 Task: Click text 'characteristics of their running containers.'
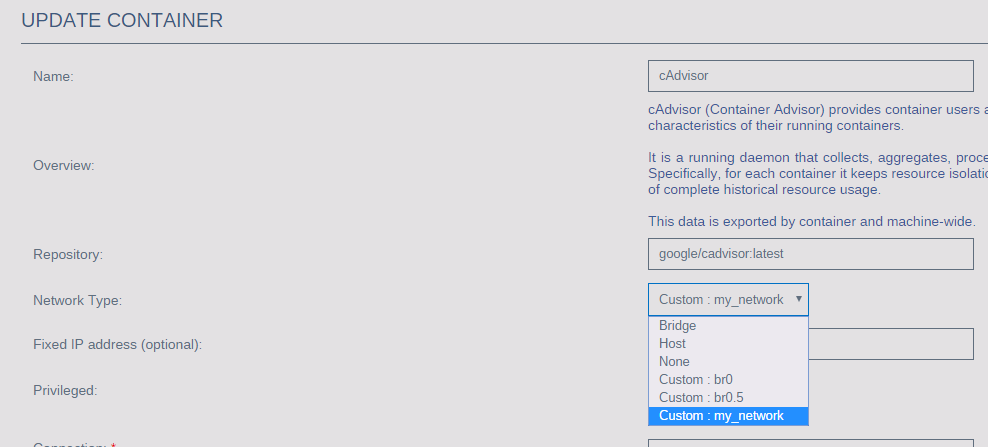point(776,125)
